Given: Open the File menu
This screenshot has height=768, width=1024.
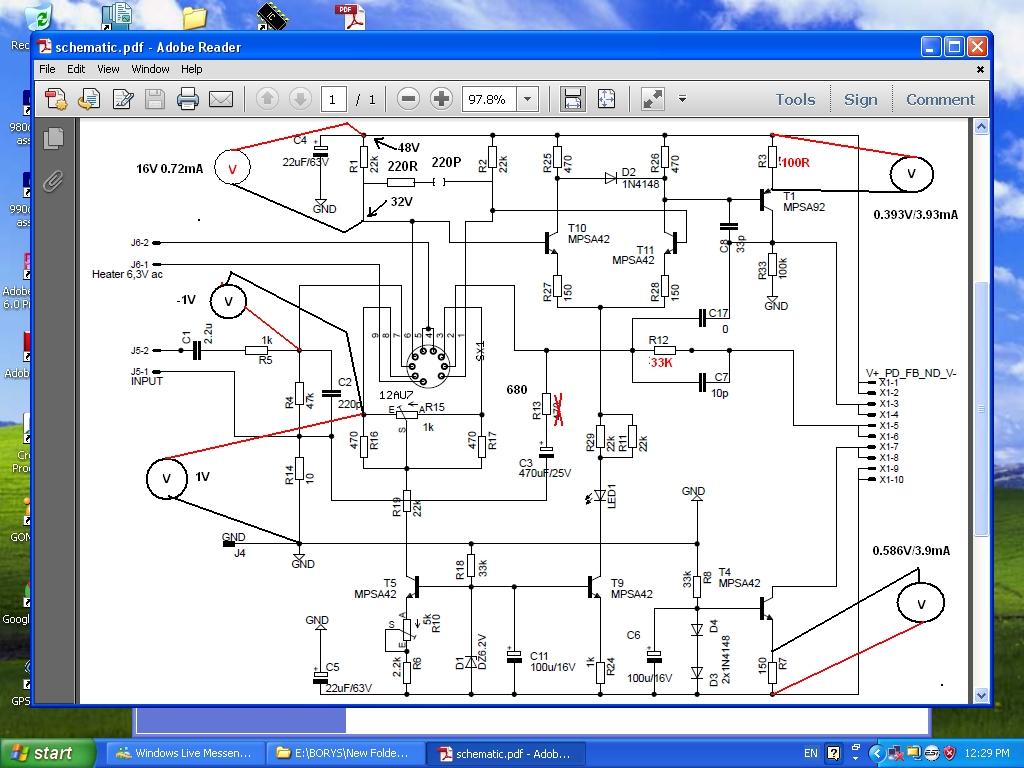Looking at the screenshot, I should [47, 69].
